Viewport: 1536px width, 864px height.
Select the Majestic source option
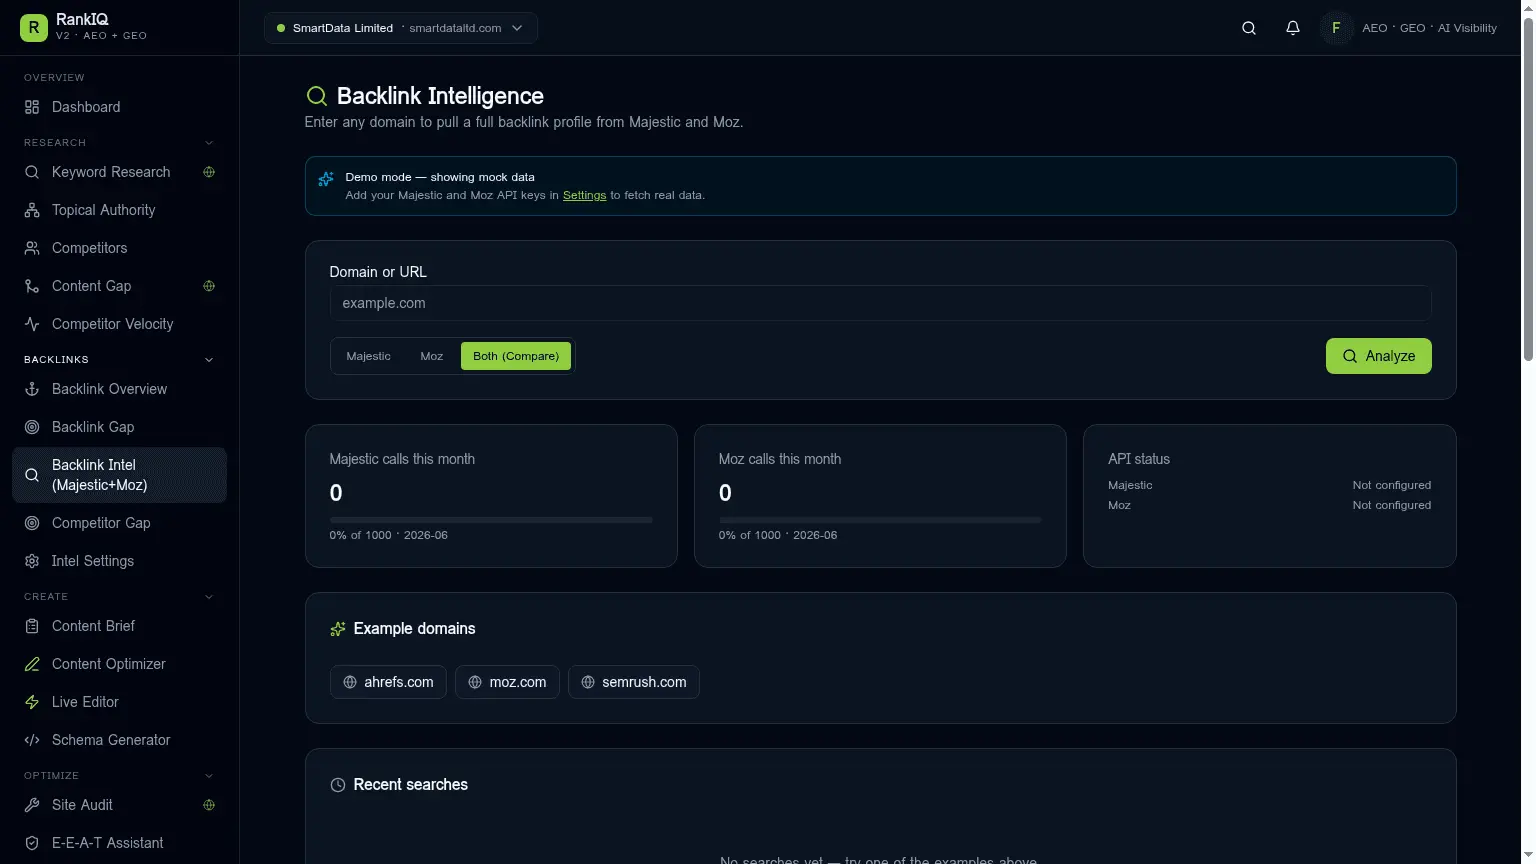(369, 356)
